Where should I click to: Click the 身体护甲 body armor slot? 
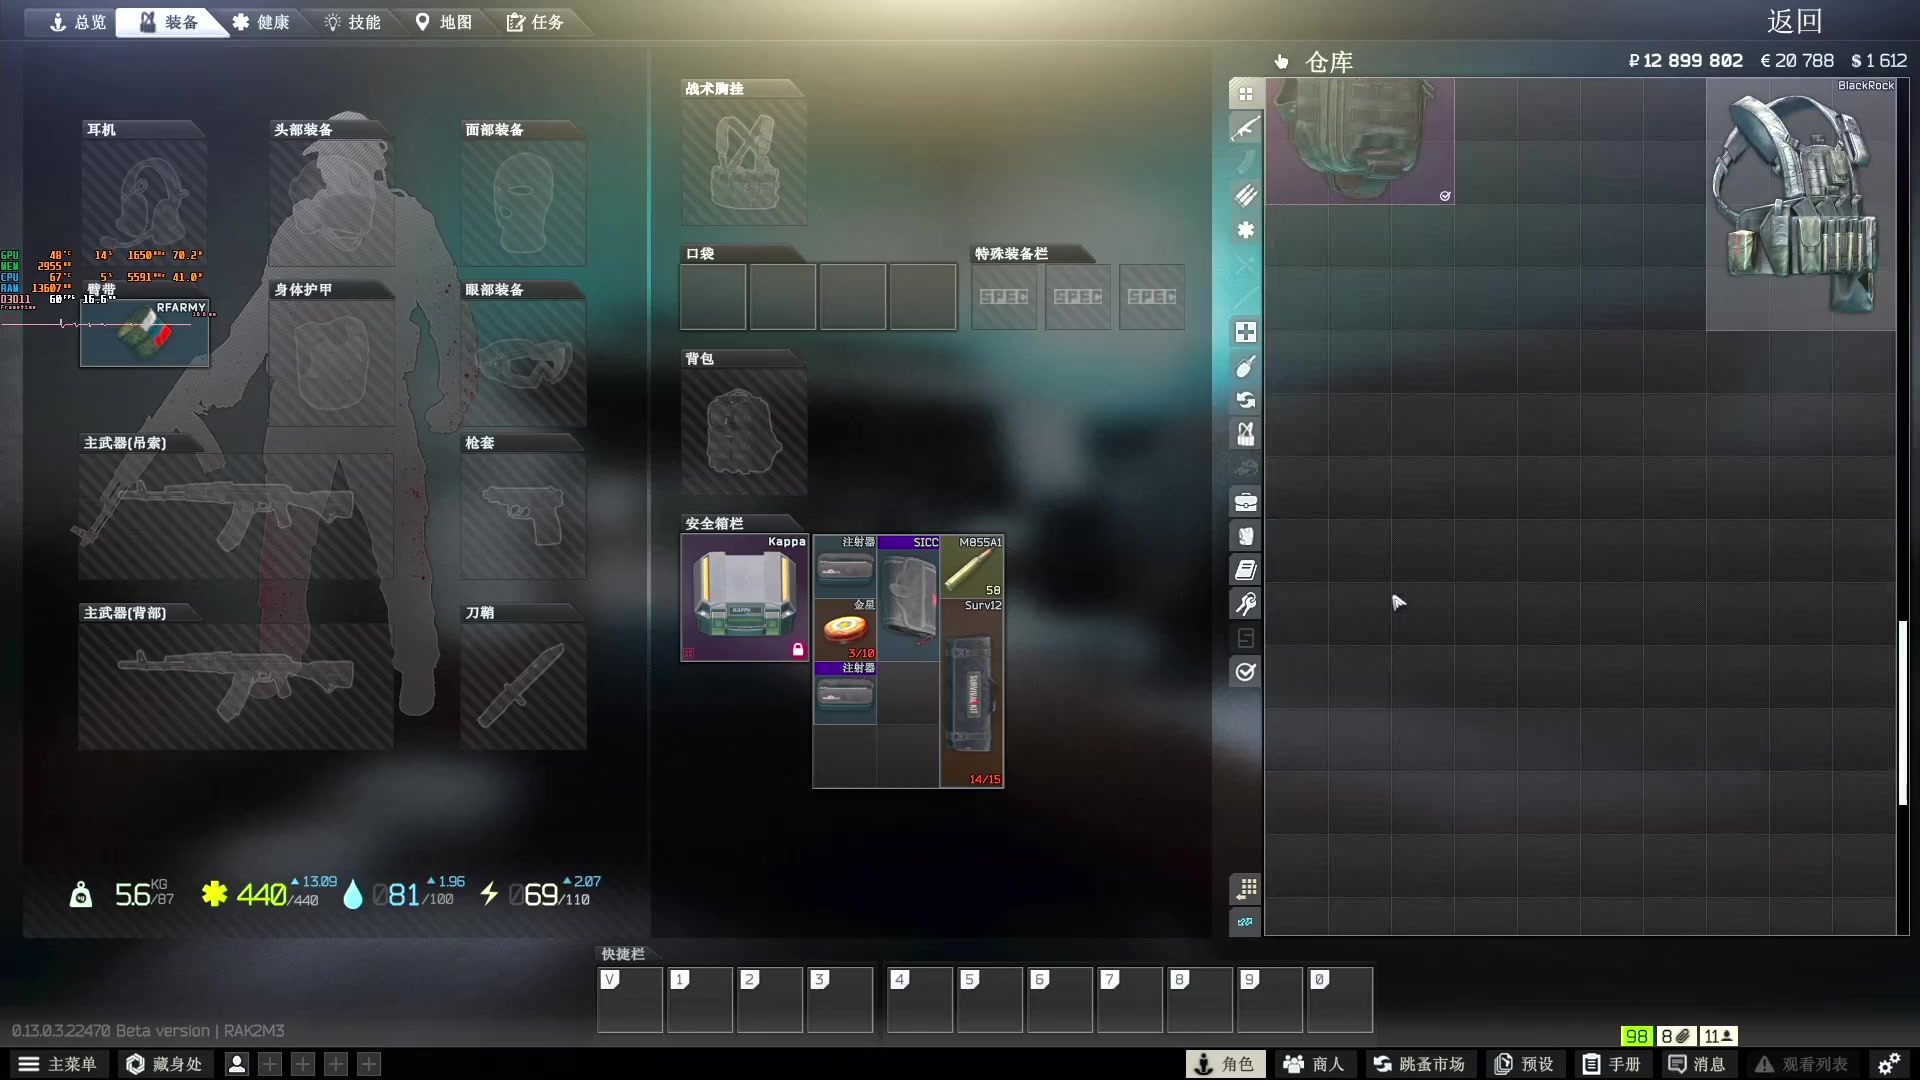click(331, 363)
